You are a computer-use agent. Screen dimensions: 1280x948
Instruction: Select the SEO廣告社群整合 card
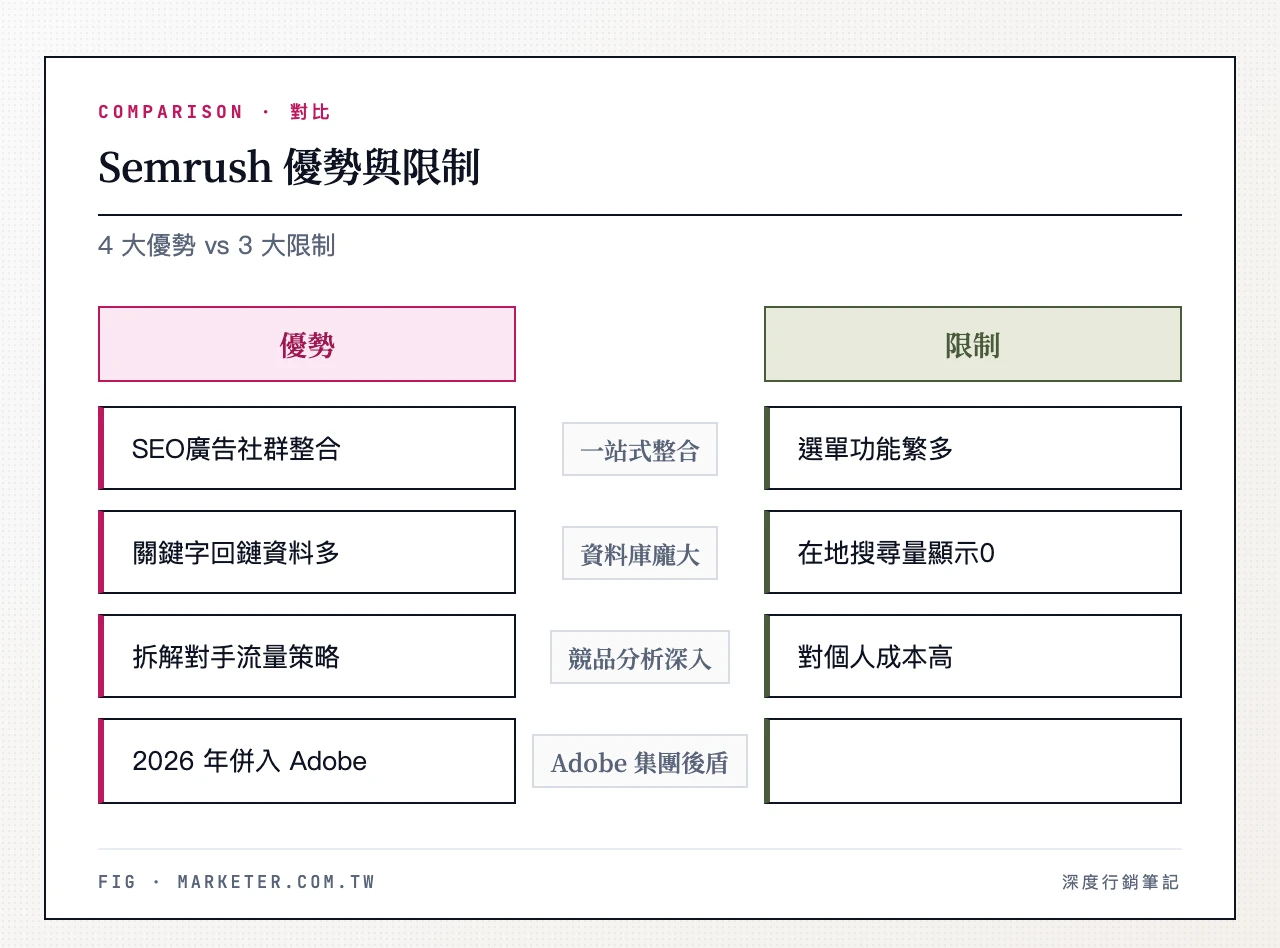[x=307, y=448]
